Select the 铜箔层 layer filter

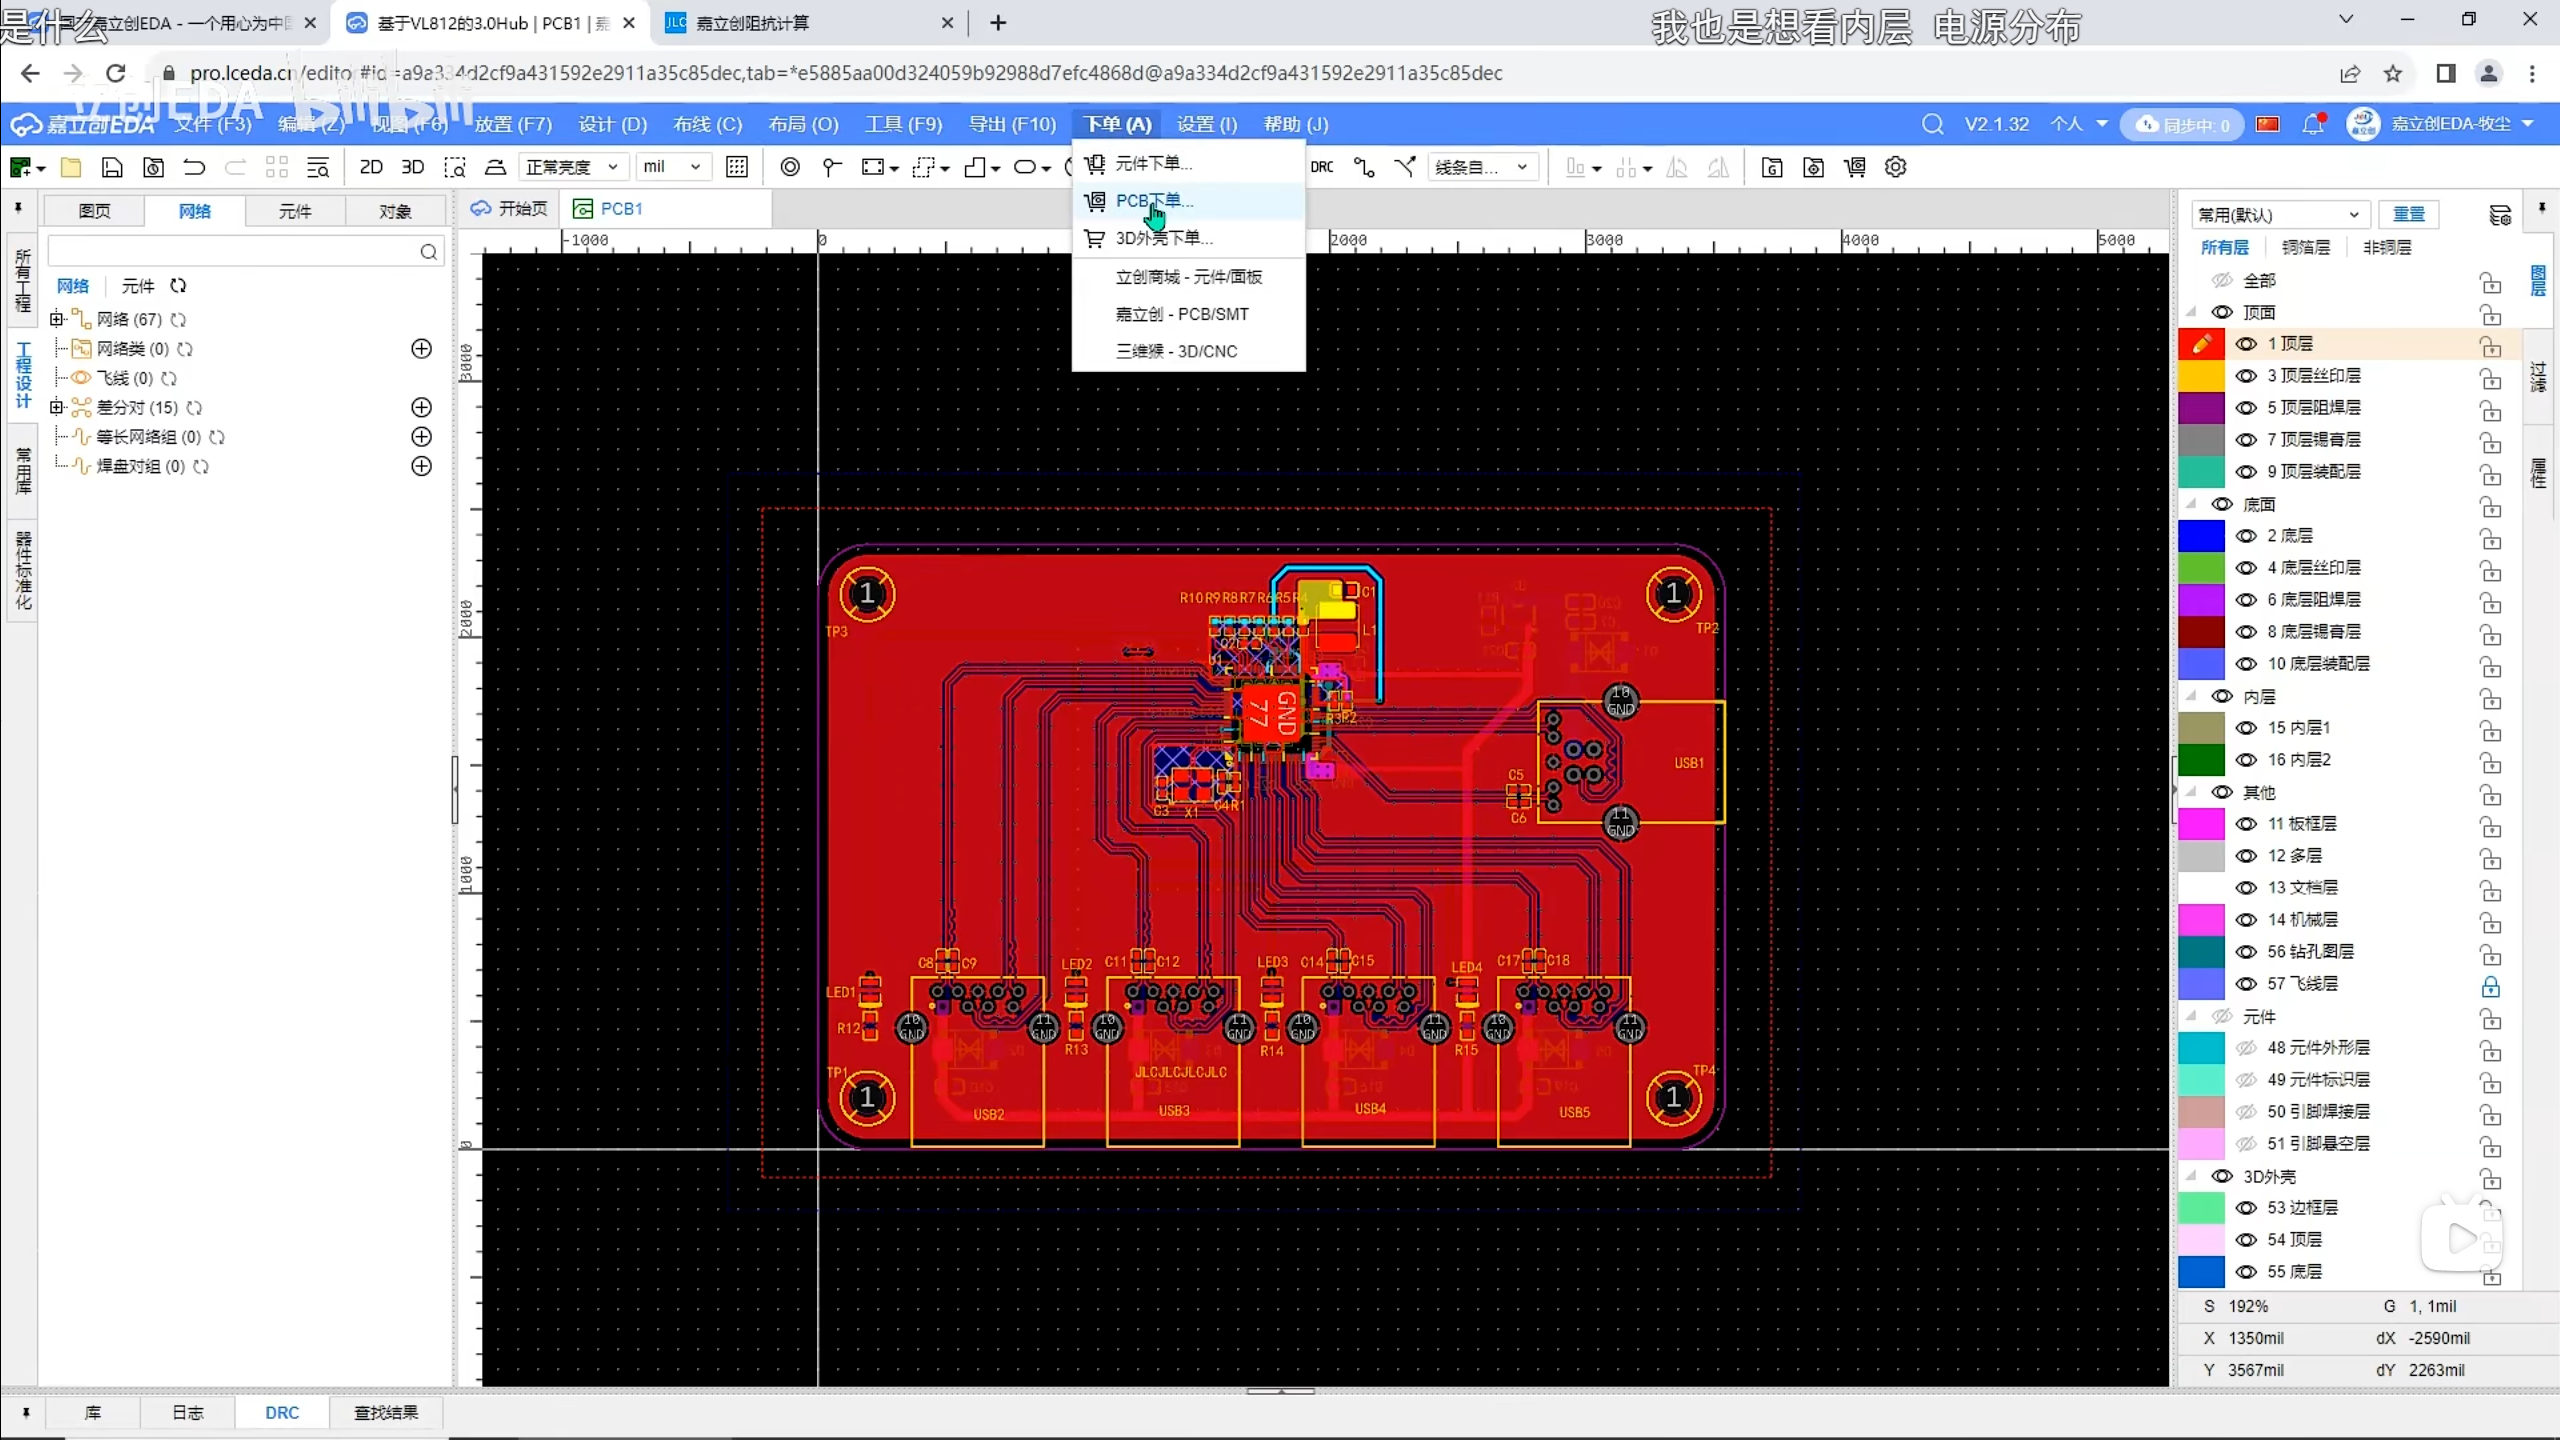pyautogui.click(x=2305, y=247)
